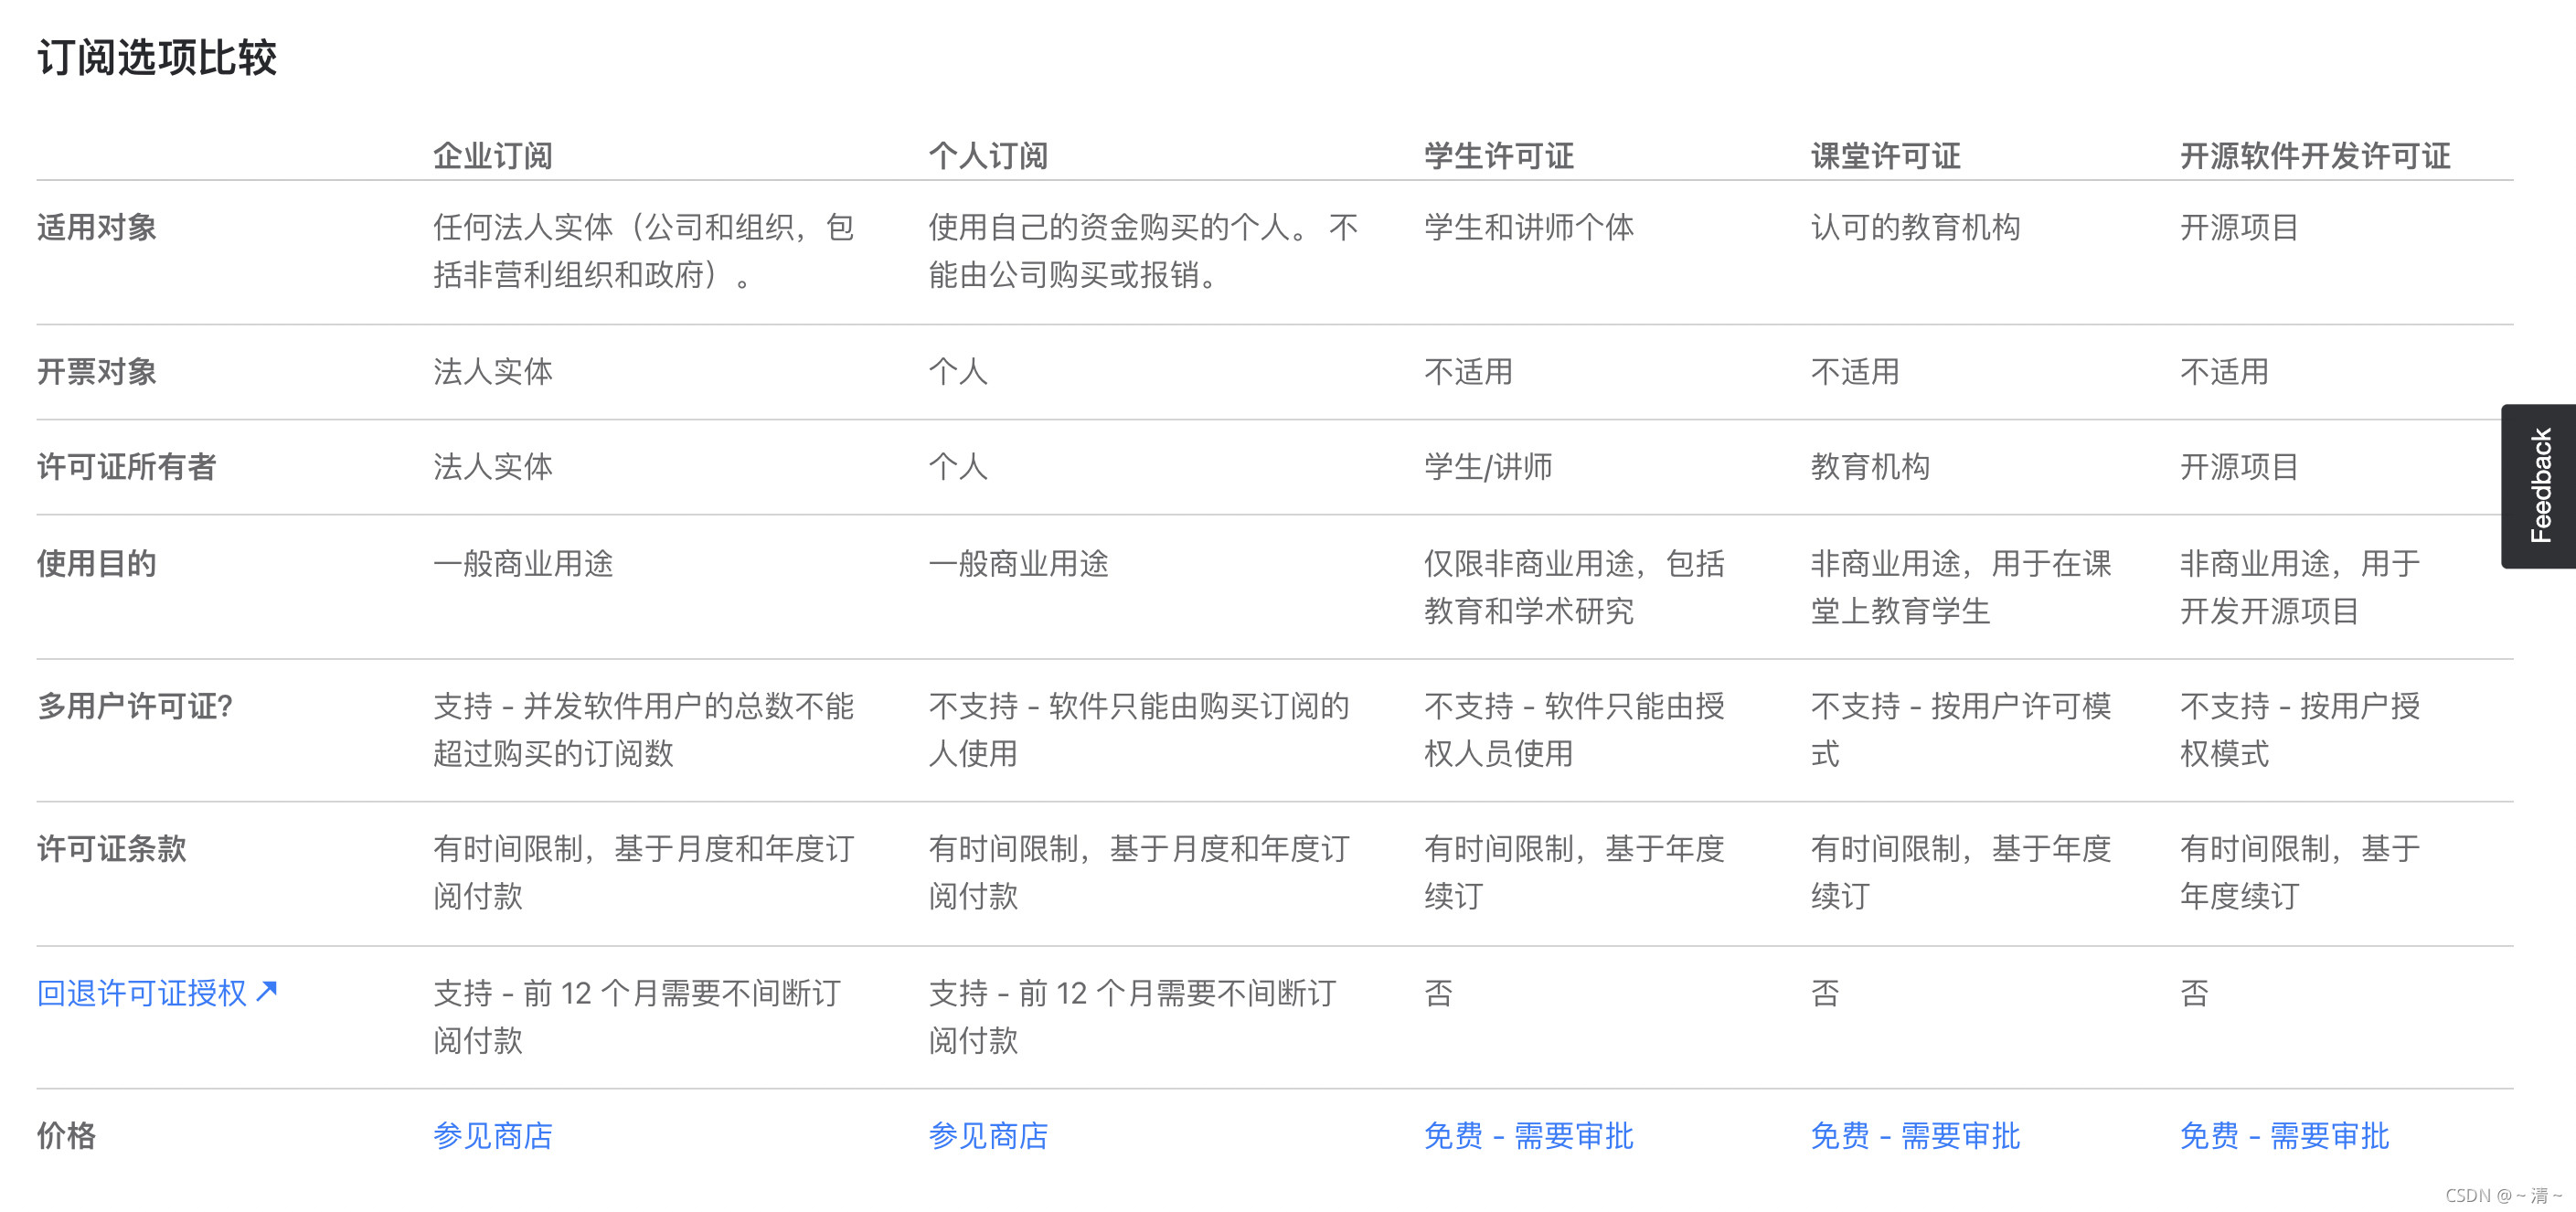2576x1212 pixels.
Task: Click 否 under 学生许可证
Action: pyautogui.click(x=1438, y=992)
